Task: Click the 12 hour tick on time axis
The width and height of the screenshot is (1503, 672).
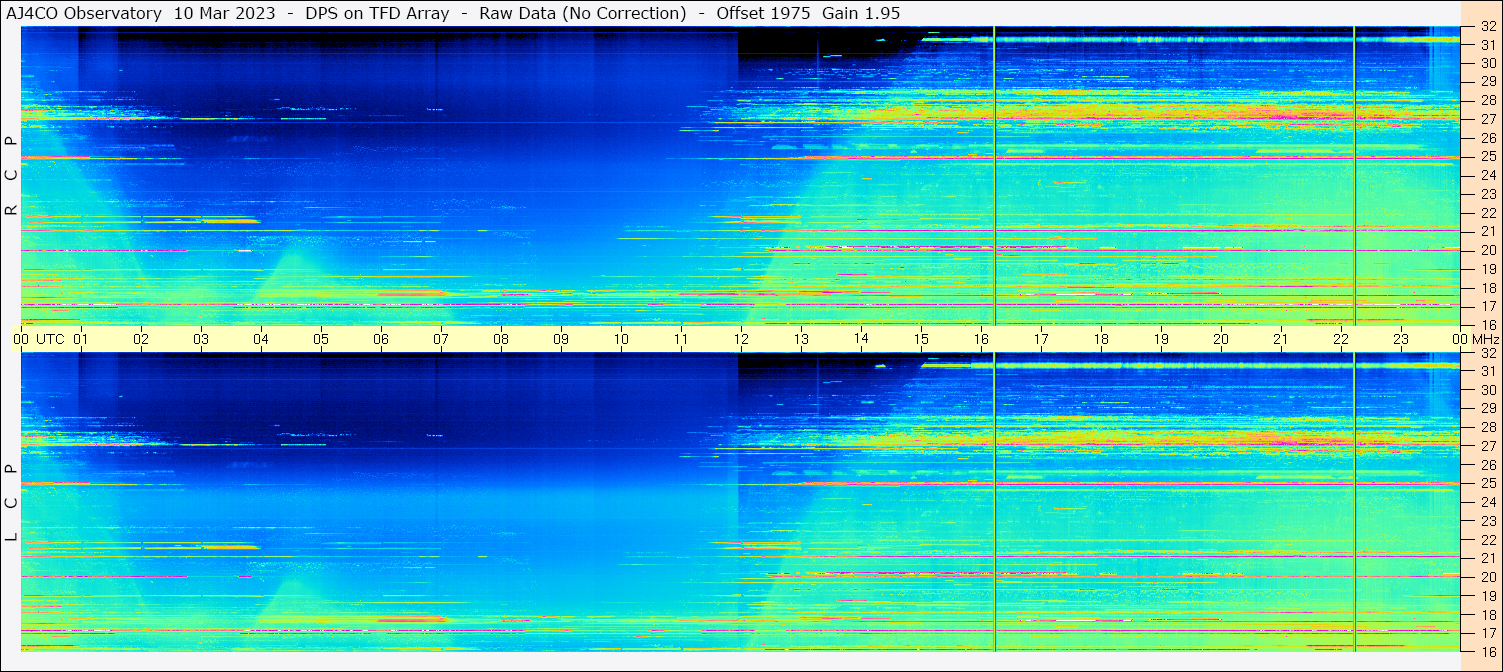Action: point(740,339)
